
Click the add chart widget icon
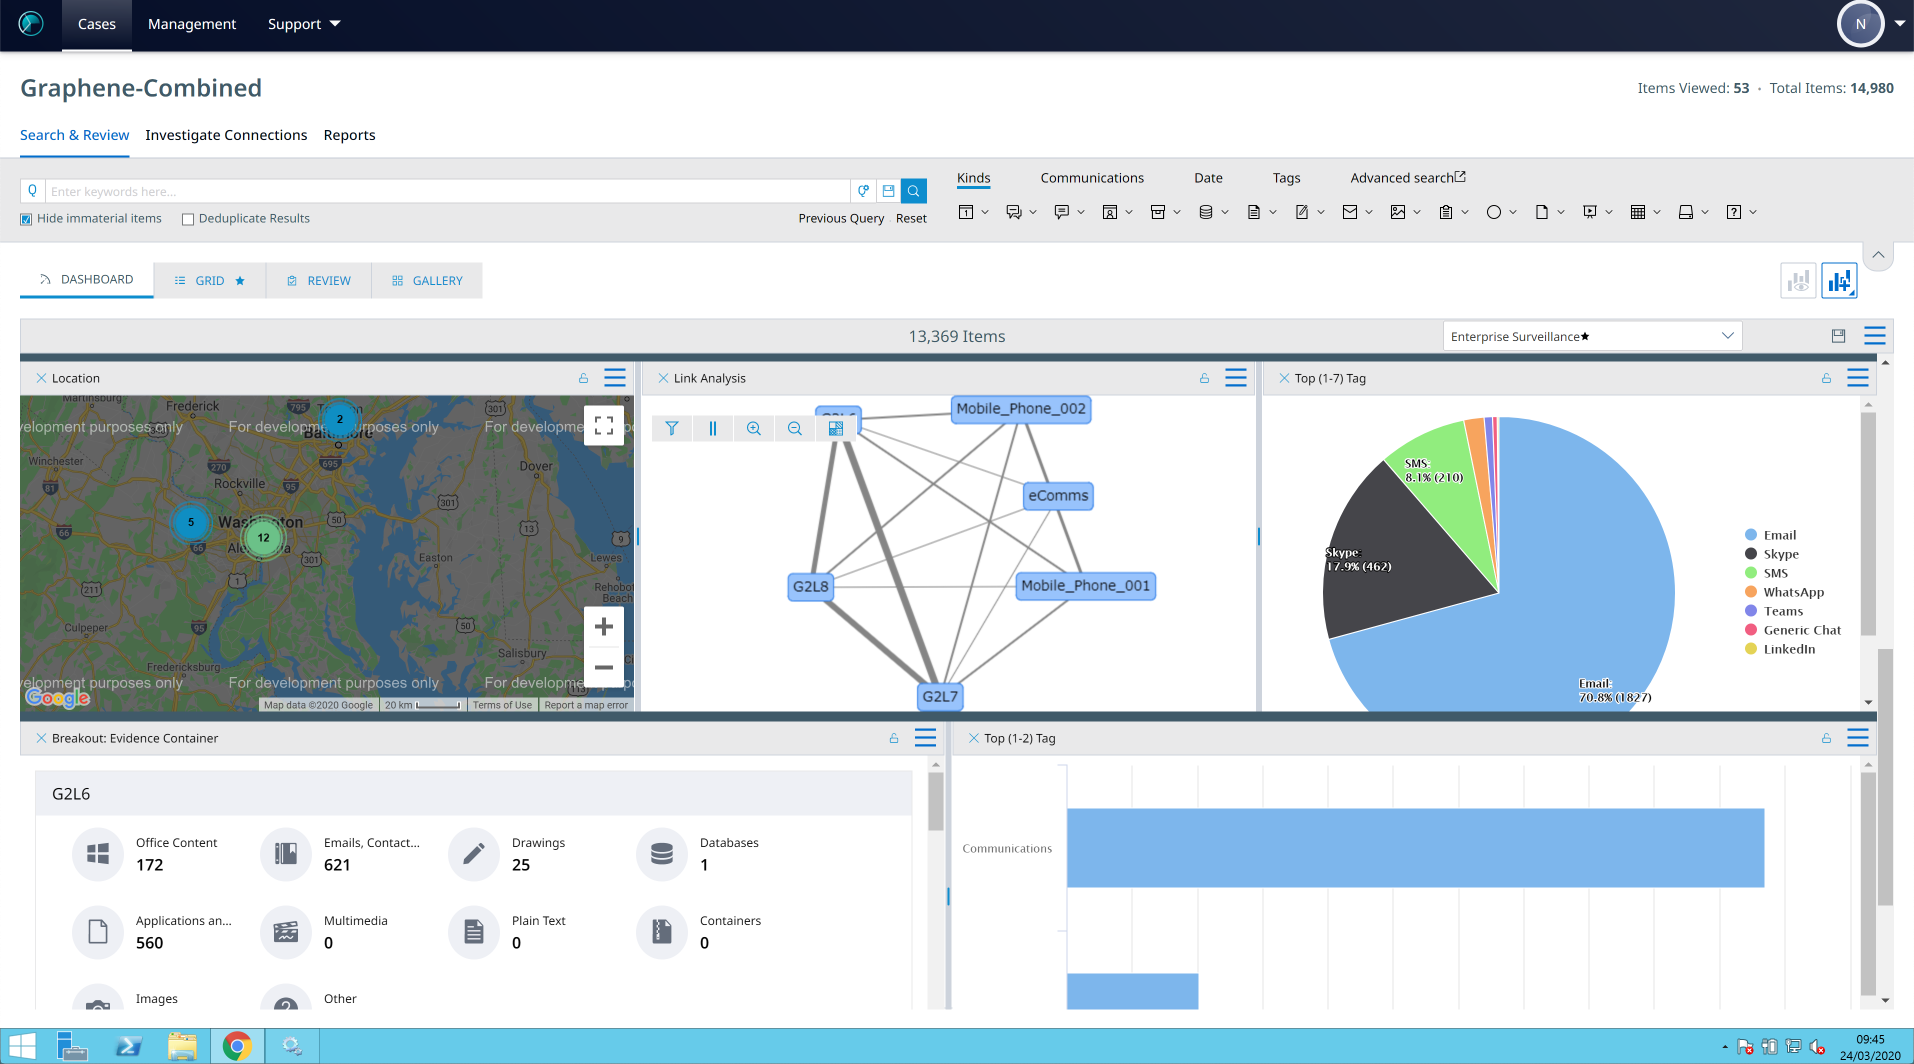pos(1839,281)
